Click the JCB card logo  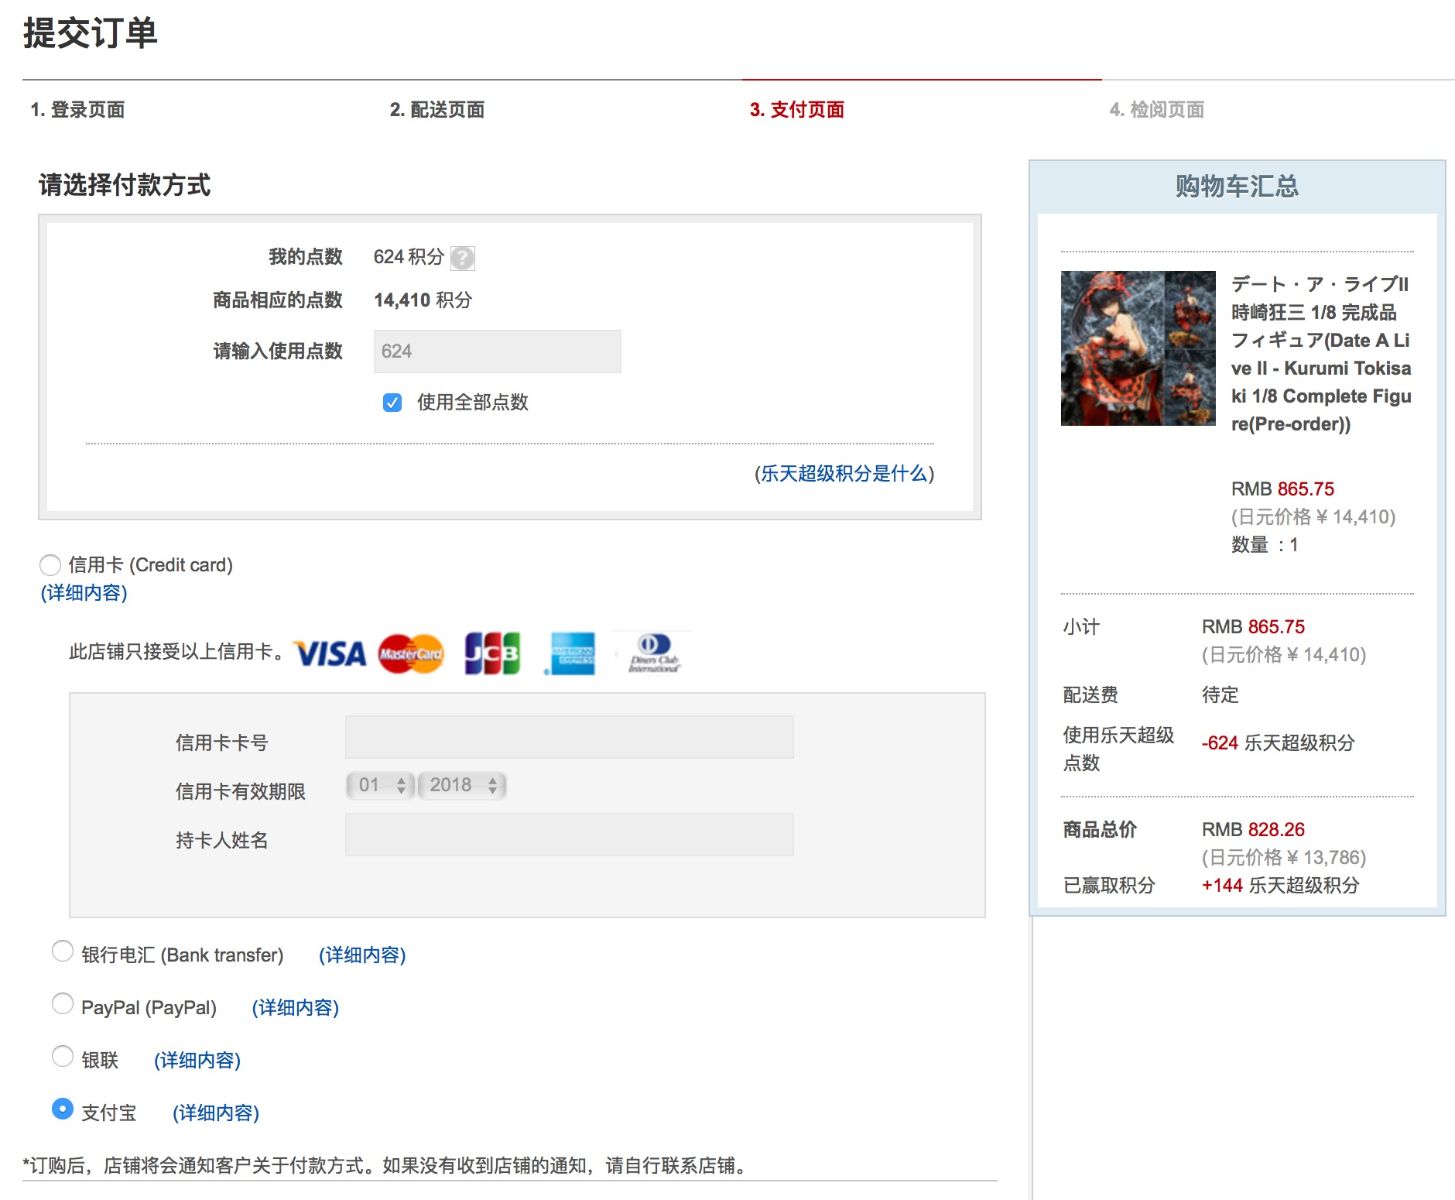point(492,654)
